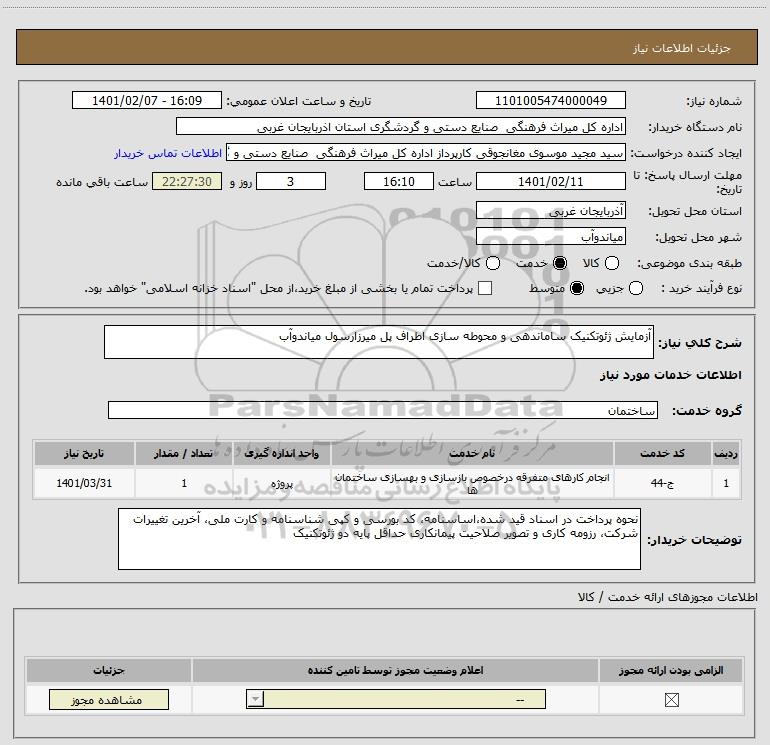Click the تعداد / مقدار column header
The width and height of the screenshot is (770, 745).
184,453
